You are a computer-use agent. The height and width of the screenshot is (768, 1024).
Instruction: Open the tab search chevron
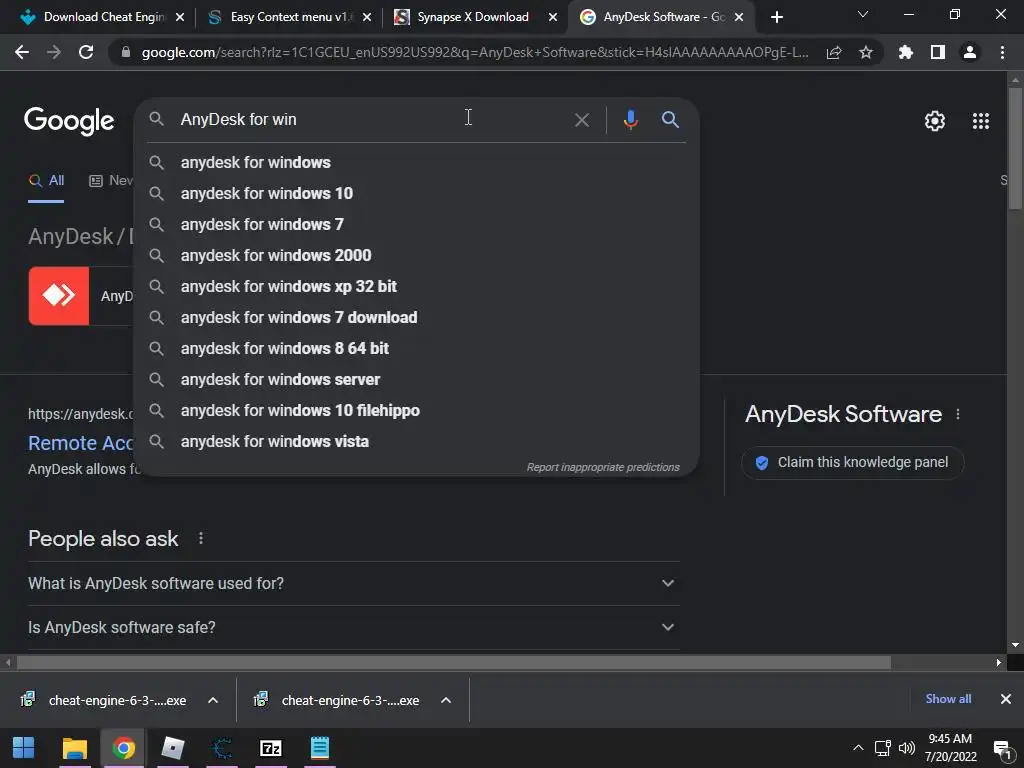click(863, 14)
